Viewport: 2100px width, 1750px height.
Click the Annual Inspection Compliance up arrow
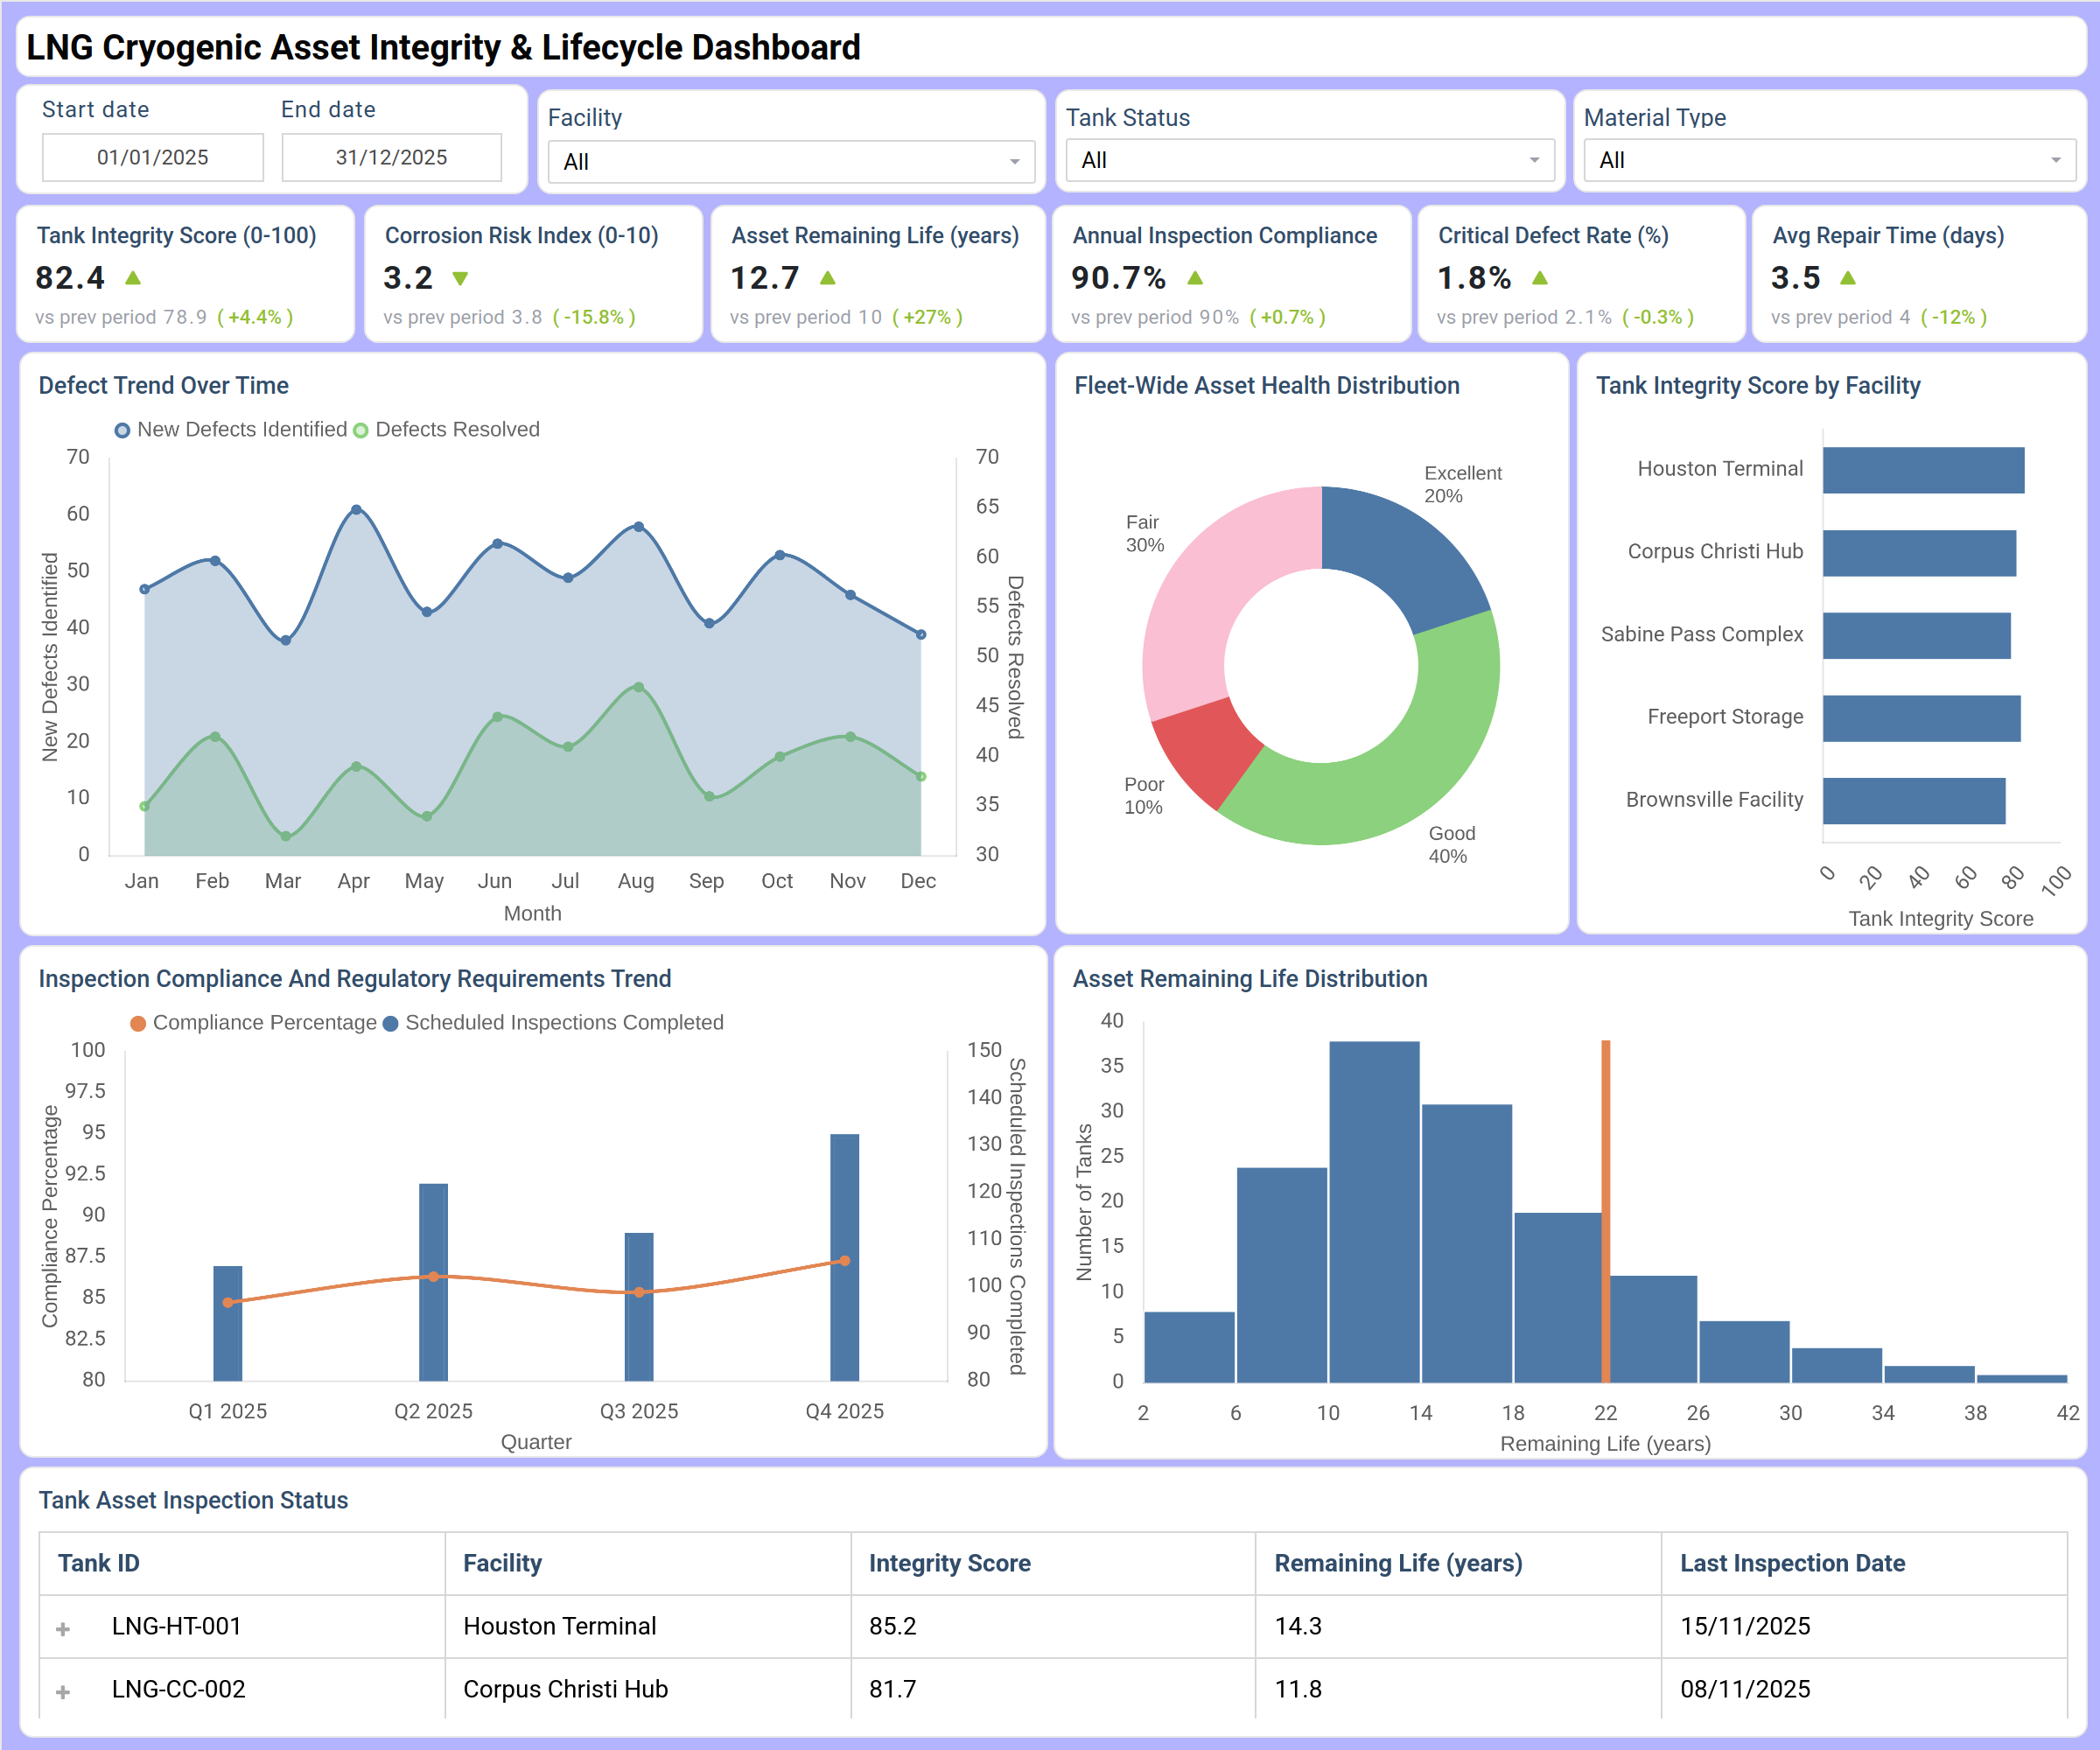pos(1195,277)
